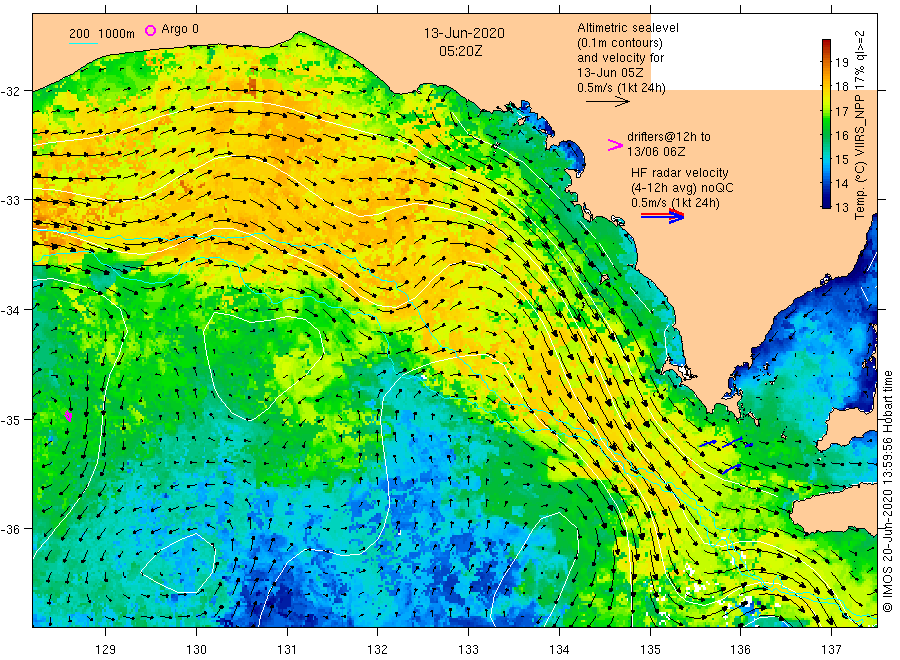Click the color bar value 19
900x660 pixels.
pyautogui.click(x=841, y=63)
